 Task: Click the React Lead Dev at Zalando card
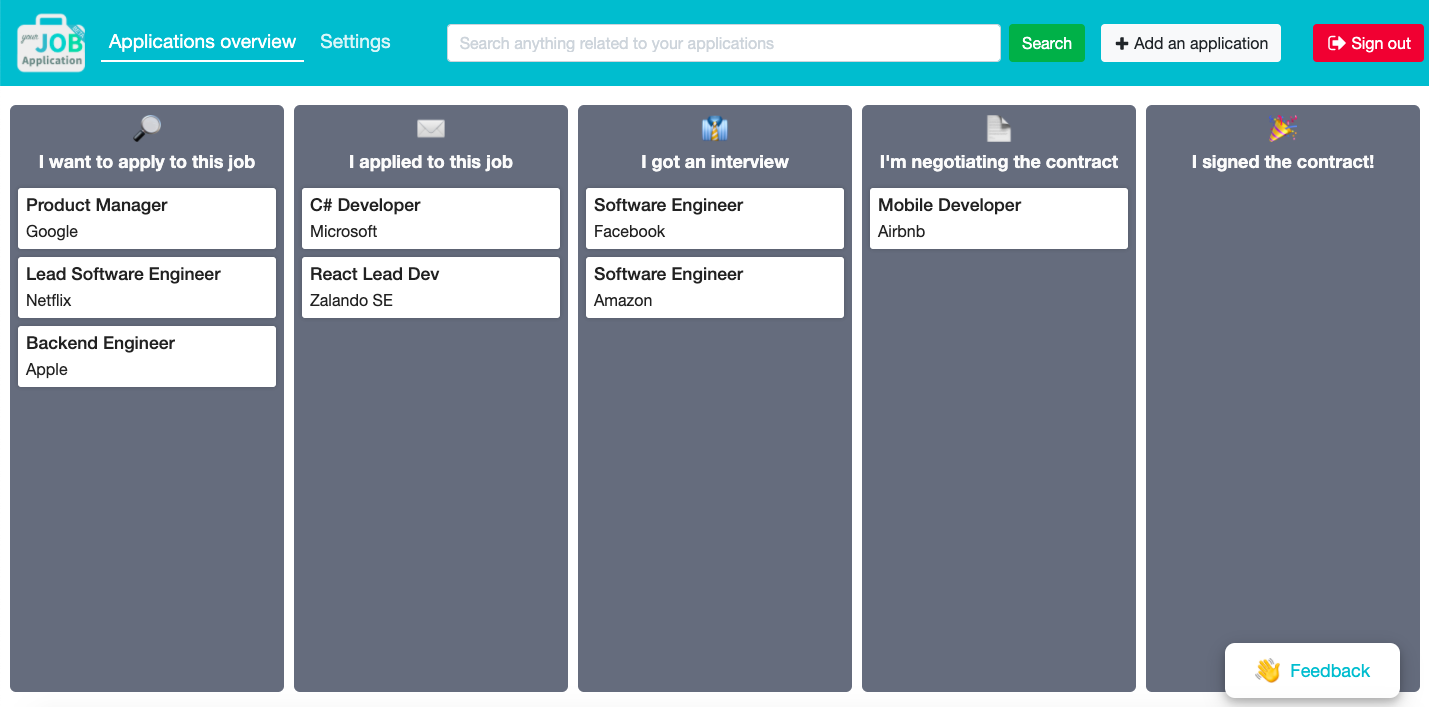pos(430,287)
